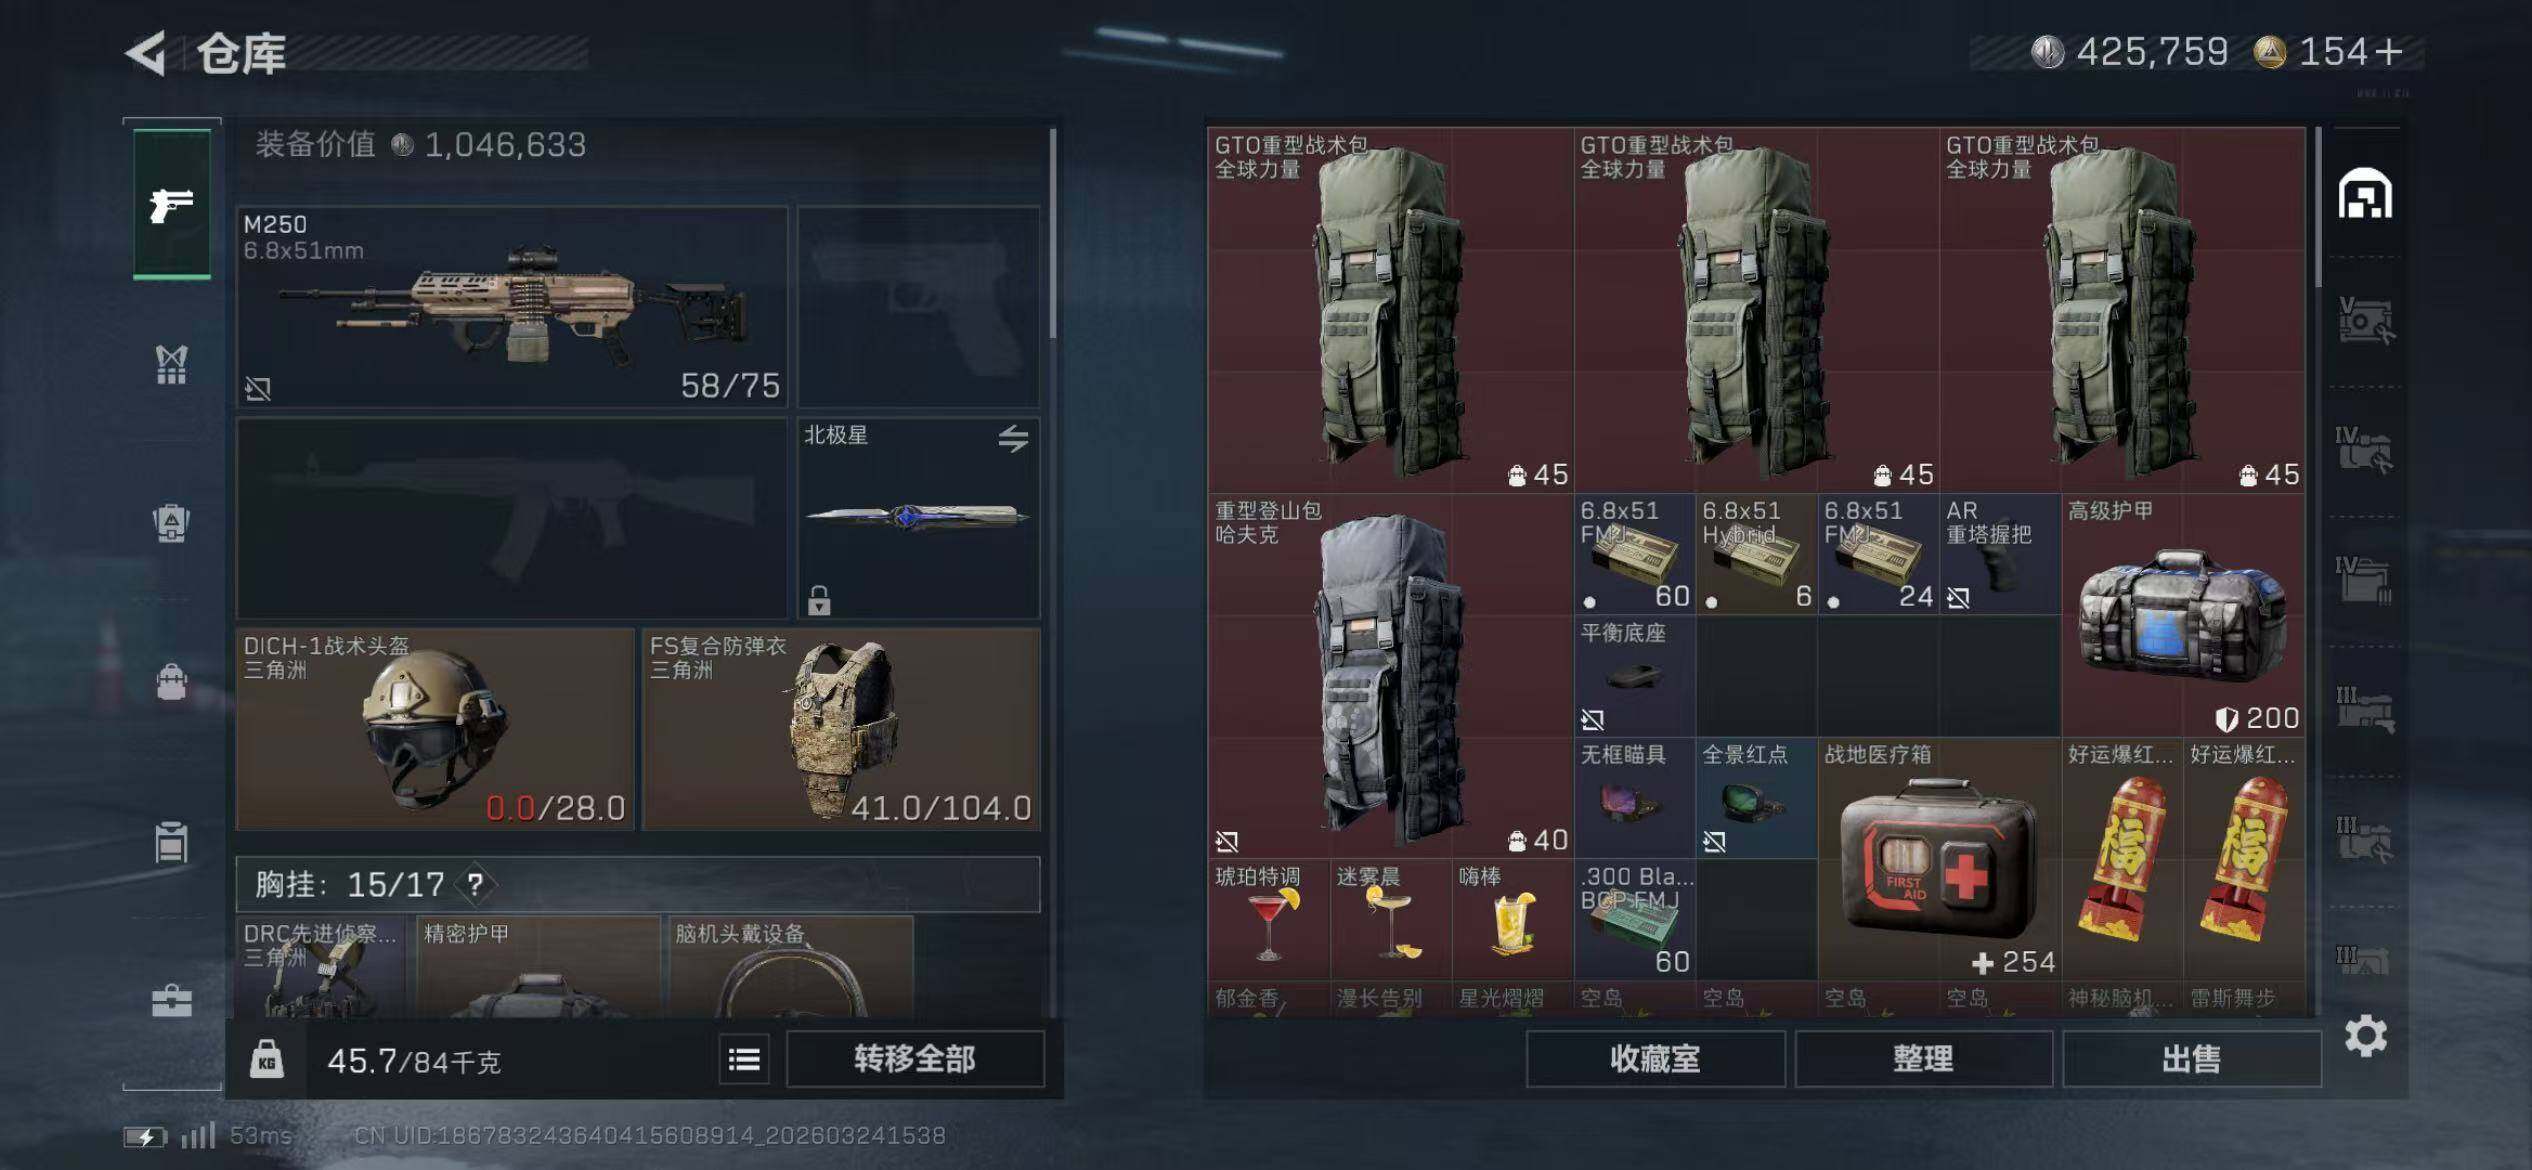Select the 战地医疗箱 first aid kit
The image size is (2532, 1170).
pos(1938,859)
